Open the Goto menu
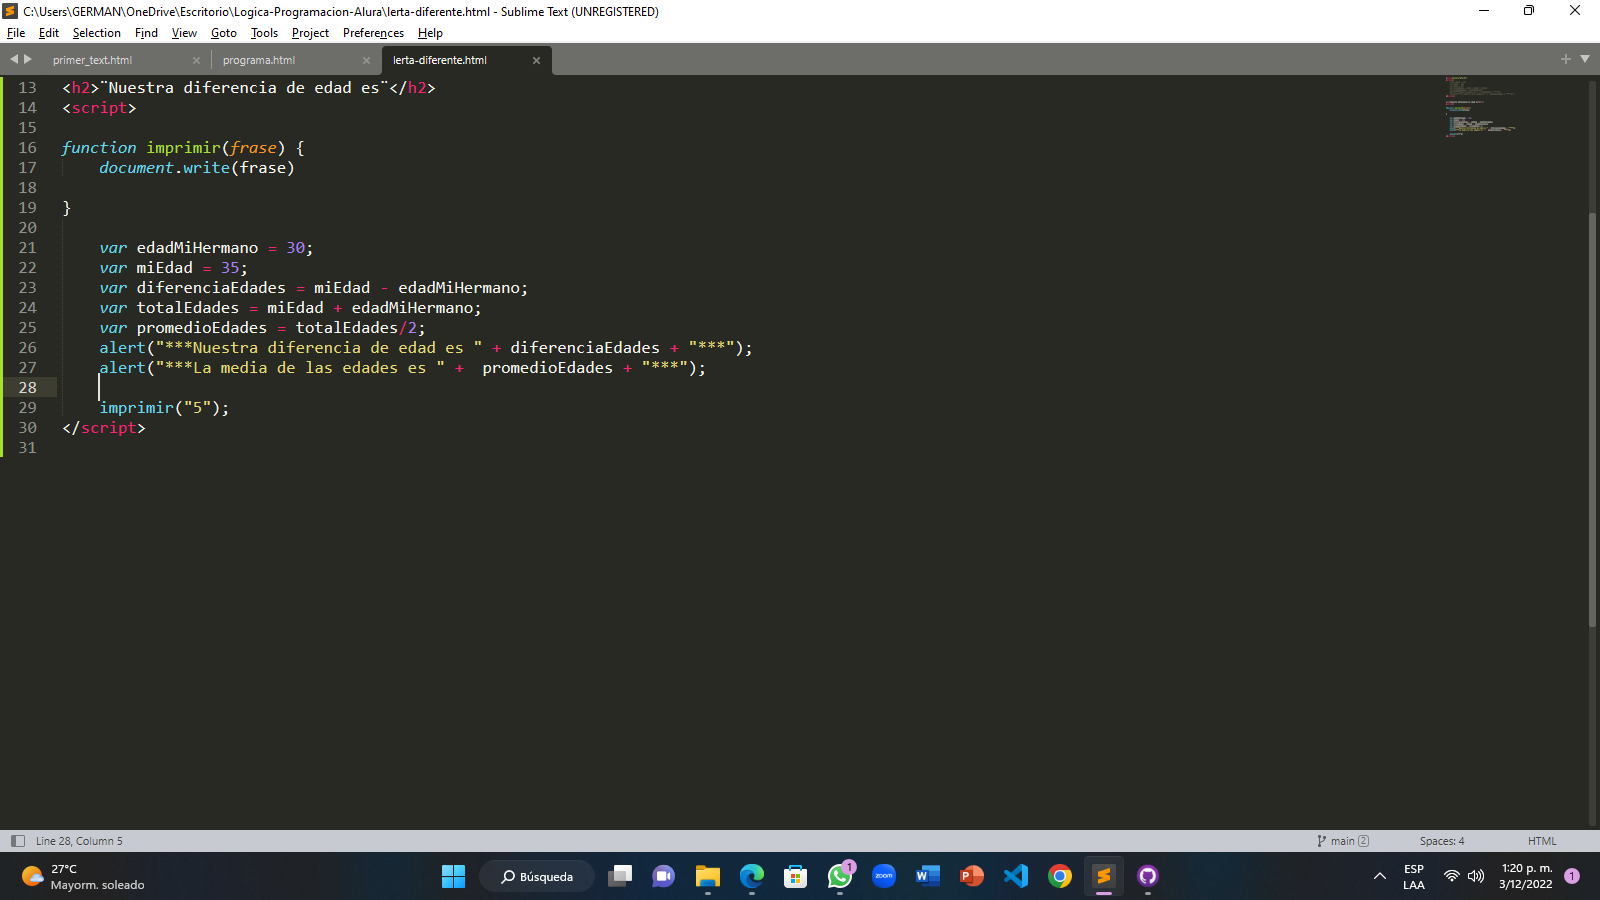 tap(224, 33)
